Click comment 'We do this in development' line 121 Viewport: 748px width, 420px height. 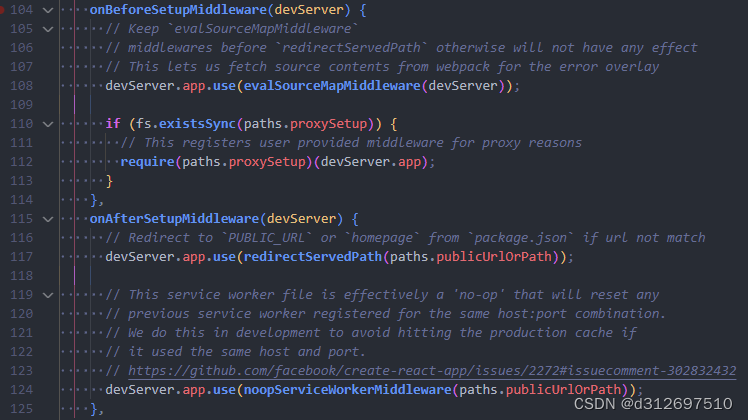[x=371, y=333]
